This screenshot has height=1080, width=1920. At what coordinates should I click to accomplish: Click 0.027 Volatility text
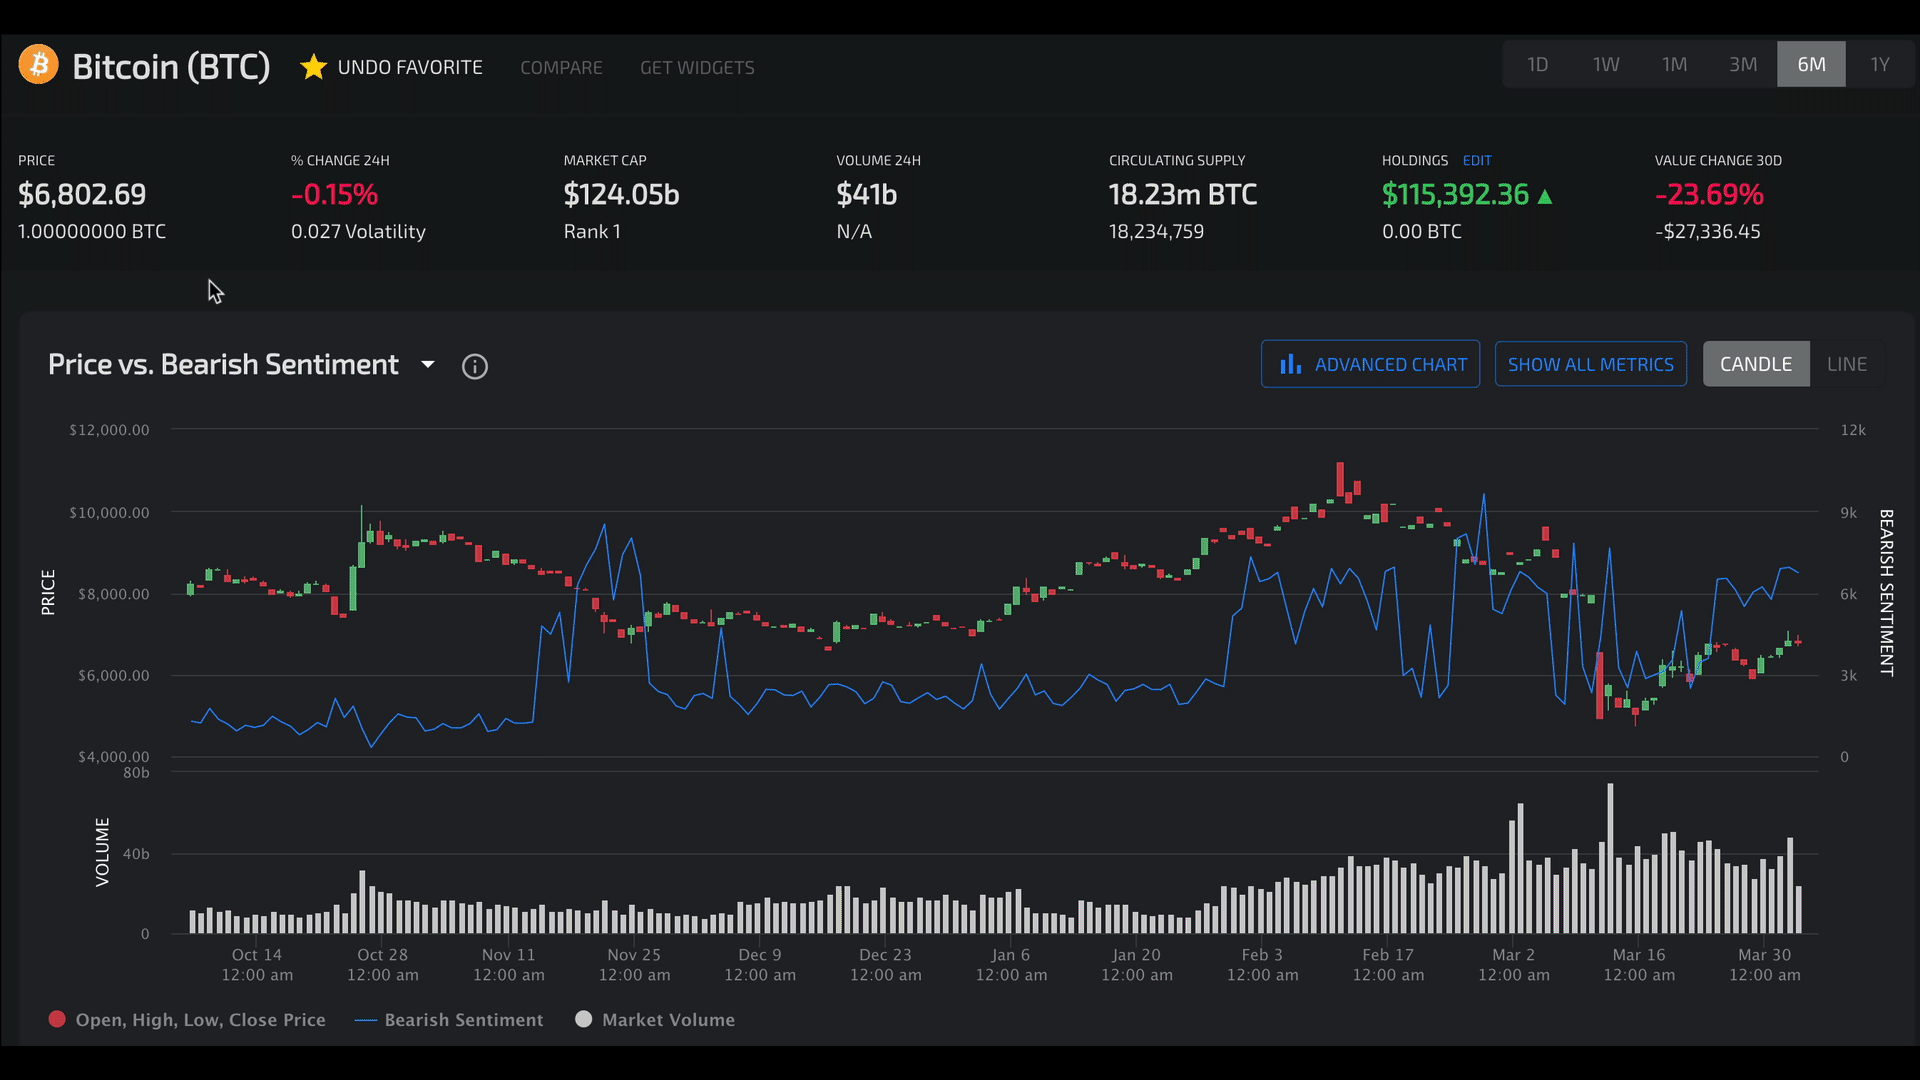tap(358, 231)
